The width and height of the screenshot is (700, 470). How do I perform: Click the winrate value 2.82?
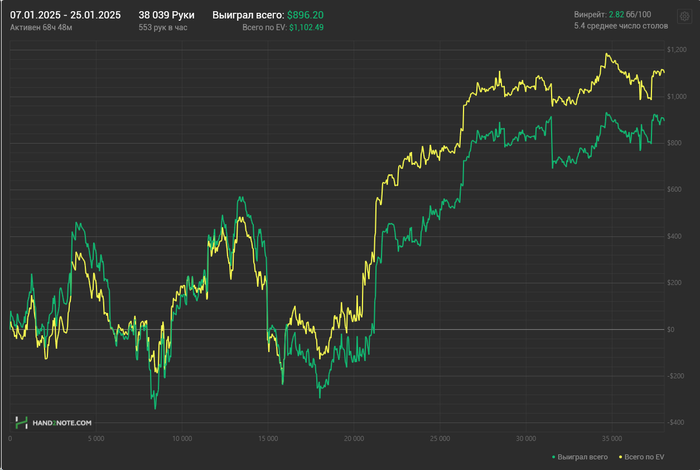point(616,16)
